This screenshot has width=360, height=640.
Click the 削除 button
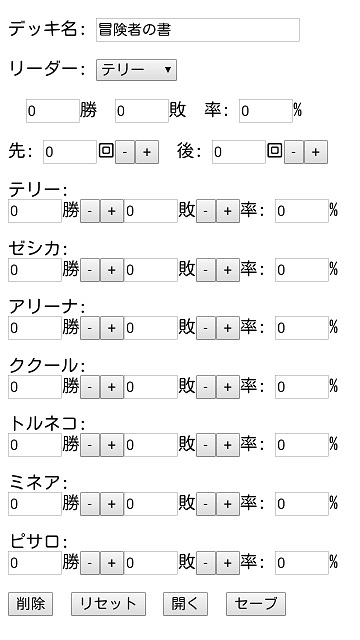pos(31,604)
